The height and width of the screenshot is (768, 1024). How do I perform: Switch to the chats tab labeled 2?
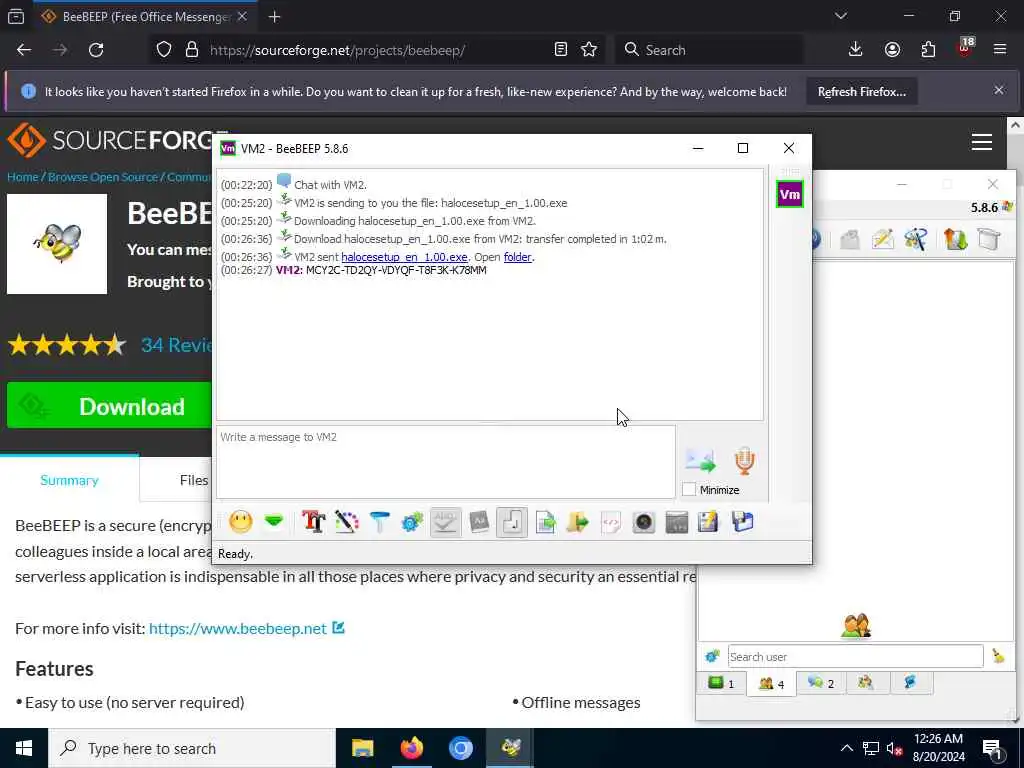pyautogui.click(x=821, y=683)
